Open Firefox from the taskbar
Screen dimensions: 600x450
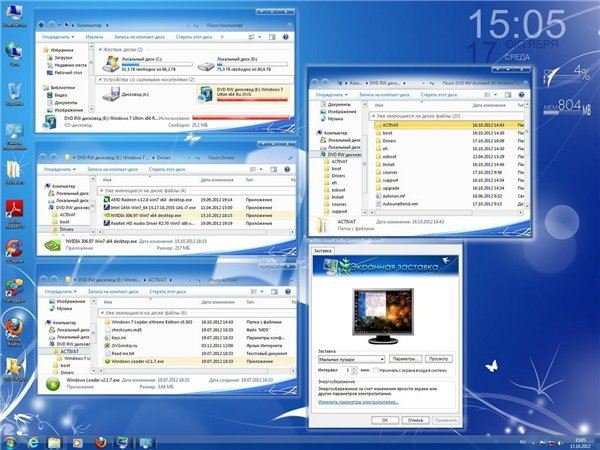coord(101,443)
